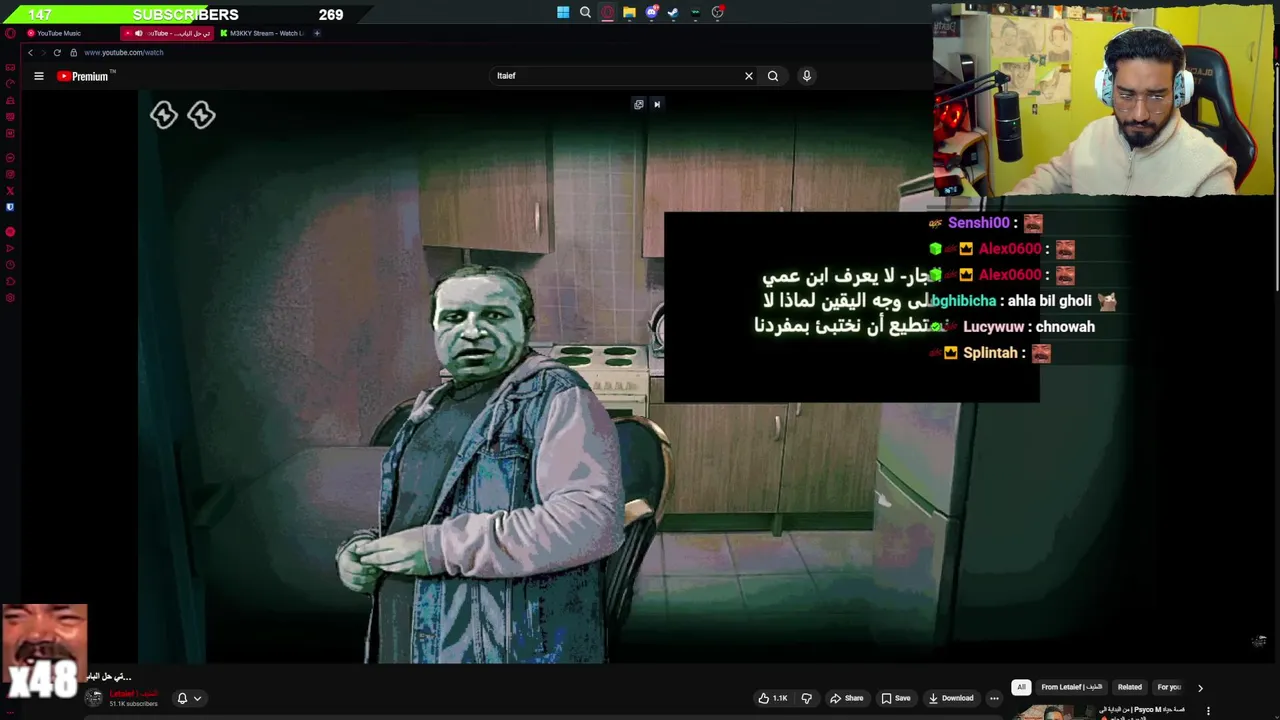Select the From Letaief filter chip
The height and width of the screenshot is (720, 1280).
point(1071,687)
